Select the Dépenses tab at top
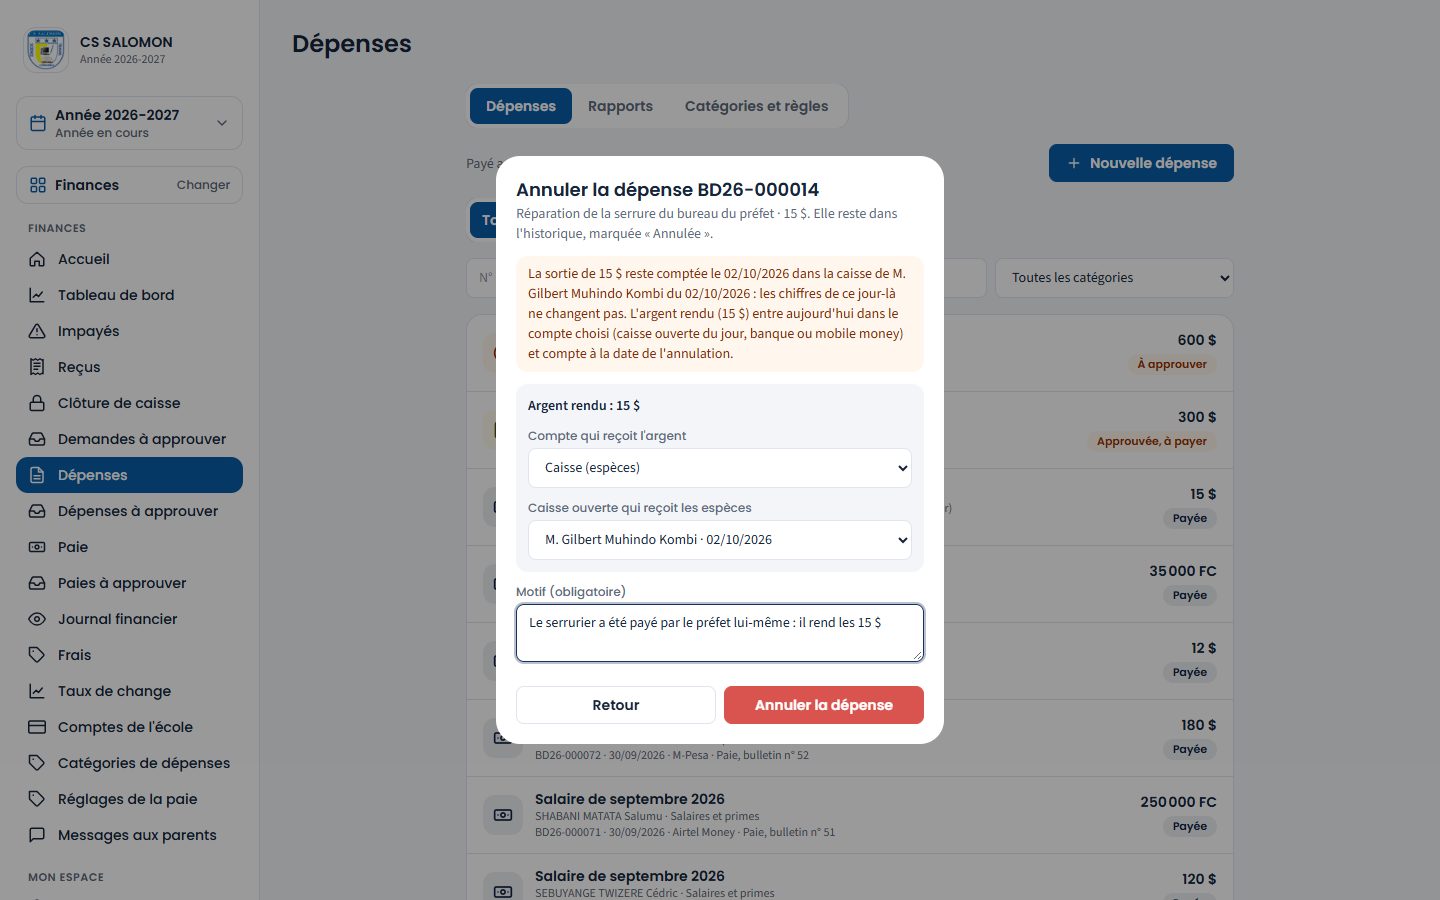 click(521, 106)
